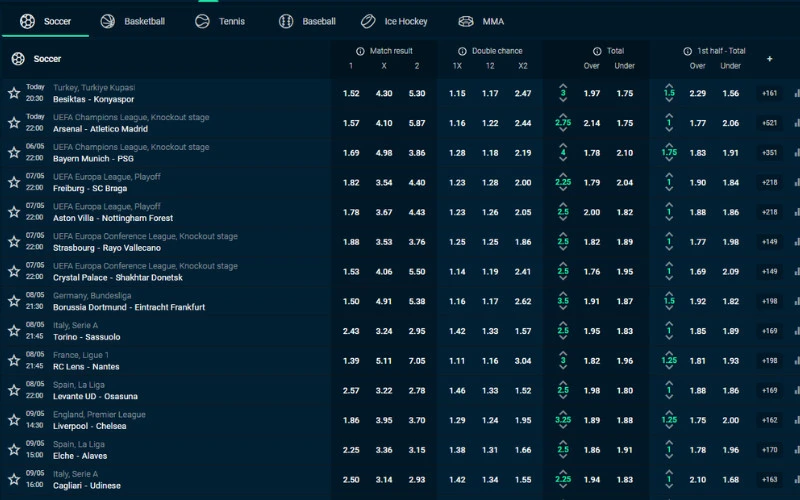Star the Torino - Sassuolo match

(14, 331)
